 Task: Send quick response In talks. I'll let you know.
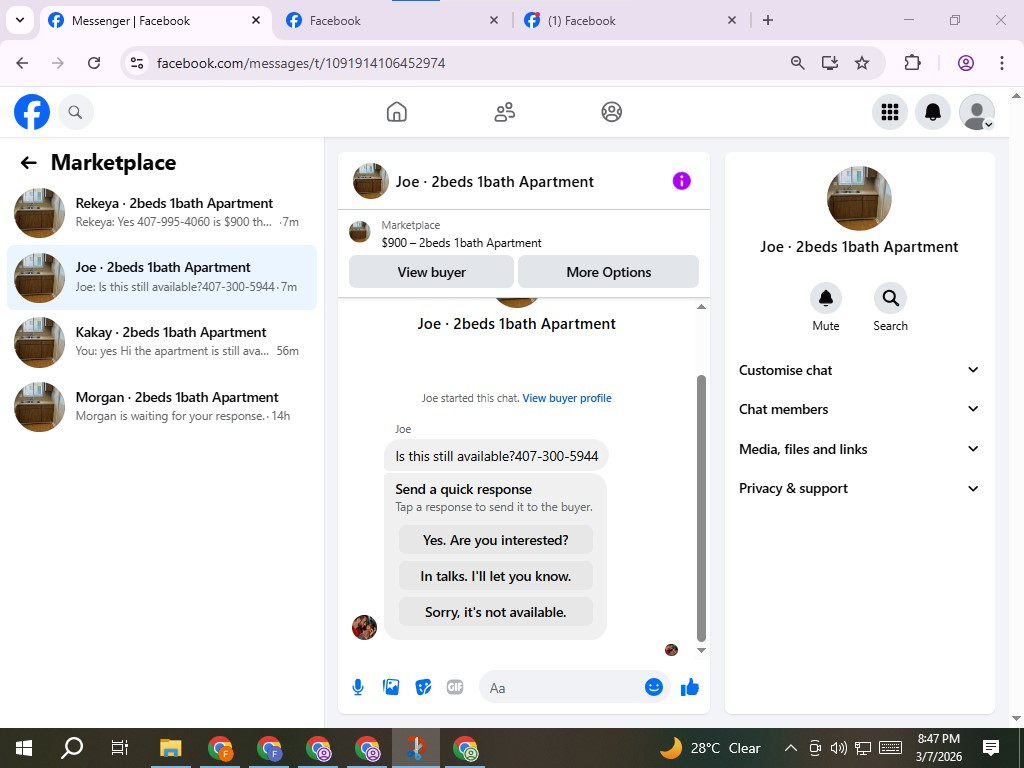[496, 576]
